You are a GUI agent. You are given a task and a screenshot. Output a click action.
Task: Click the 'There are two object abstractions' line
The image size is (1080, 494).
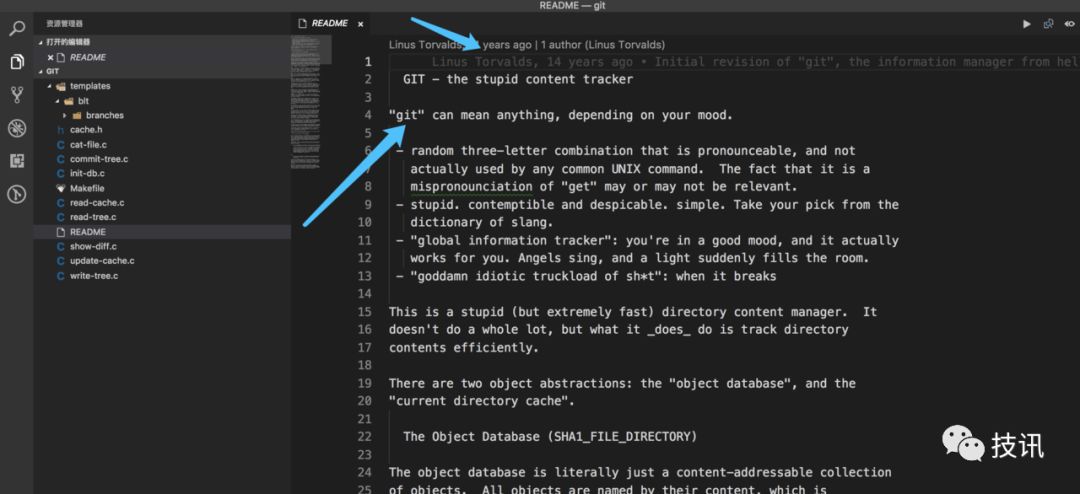(623, 384)
